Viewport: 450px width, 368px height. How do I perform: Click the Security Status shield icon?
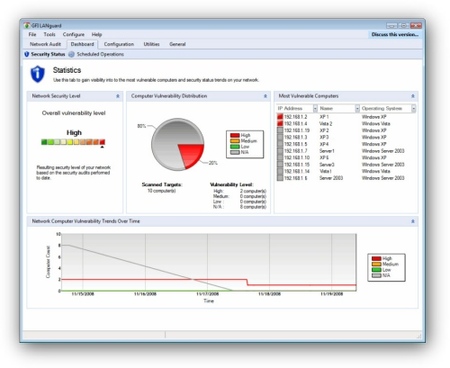[27, 54]
